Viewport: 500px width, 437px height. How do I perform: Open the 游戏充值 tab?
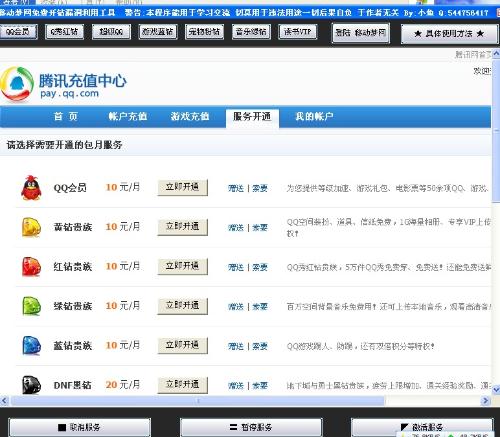(x=190, y=116)
